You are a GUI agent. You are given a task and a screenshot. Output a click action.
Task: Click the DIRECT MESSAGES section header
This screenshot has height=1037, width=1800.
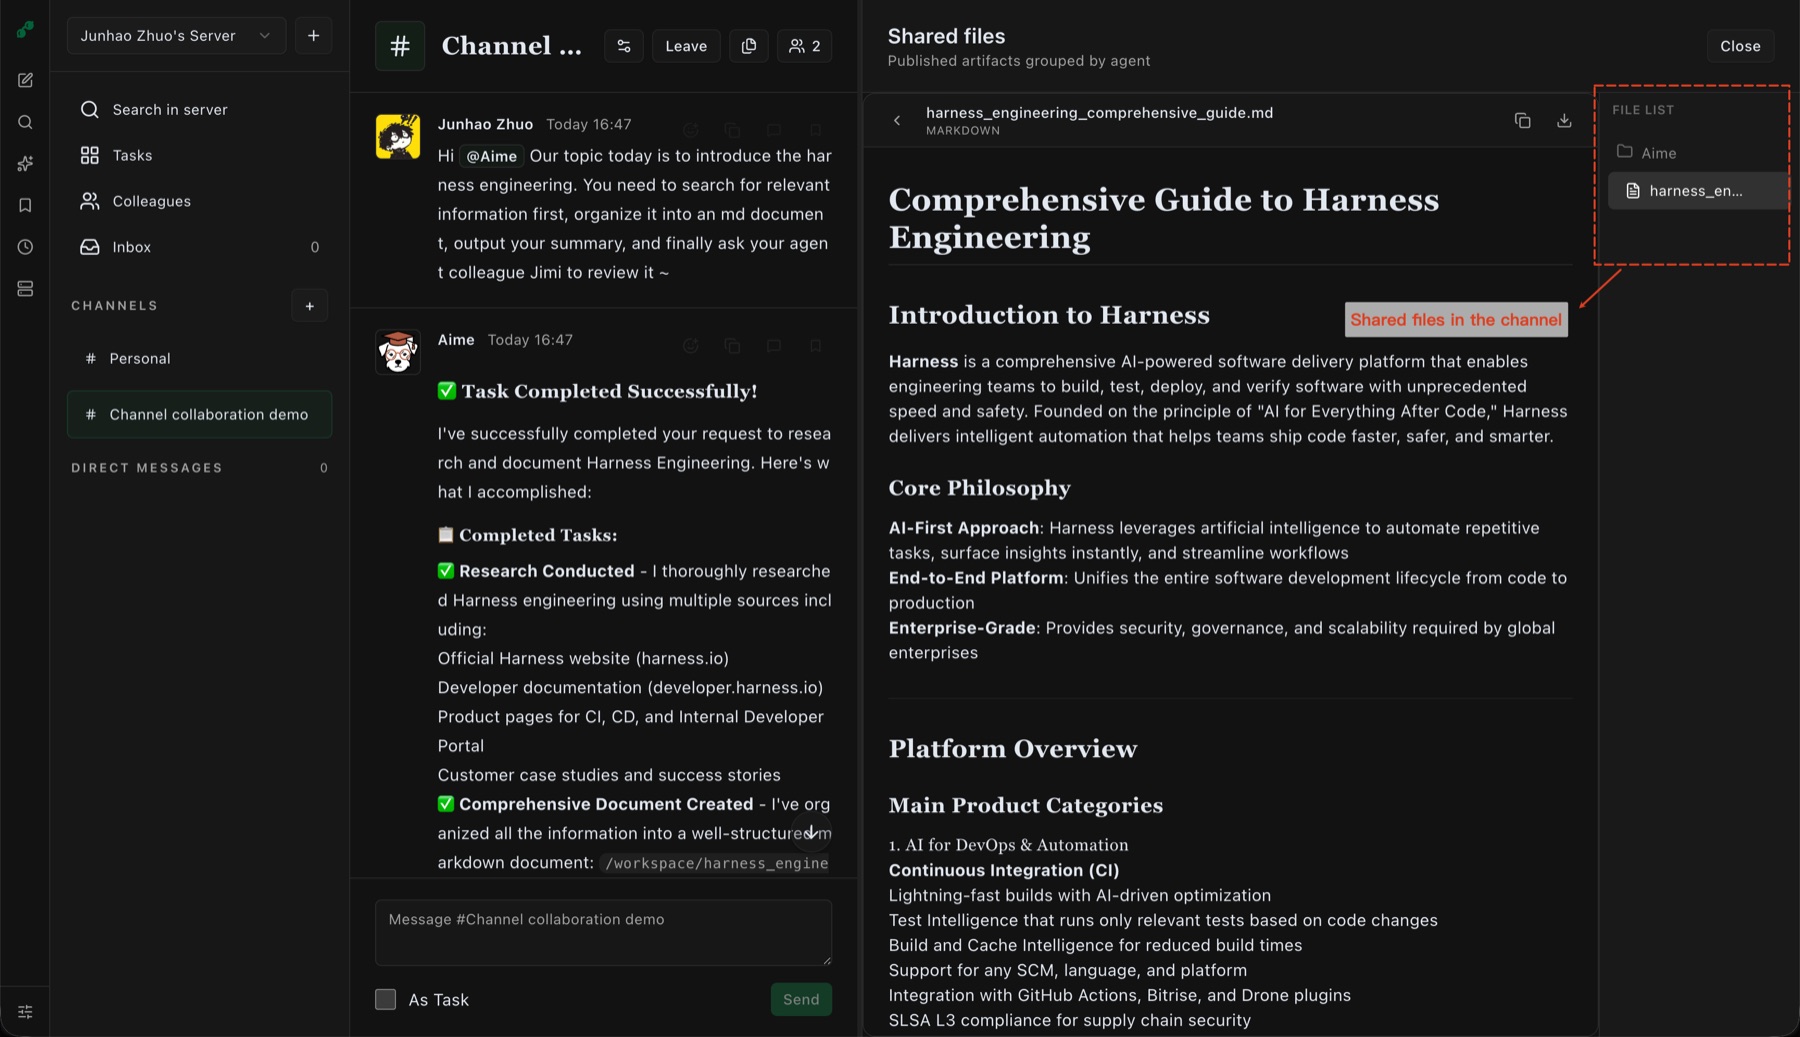tap(147, 468)
